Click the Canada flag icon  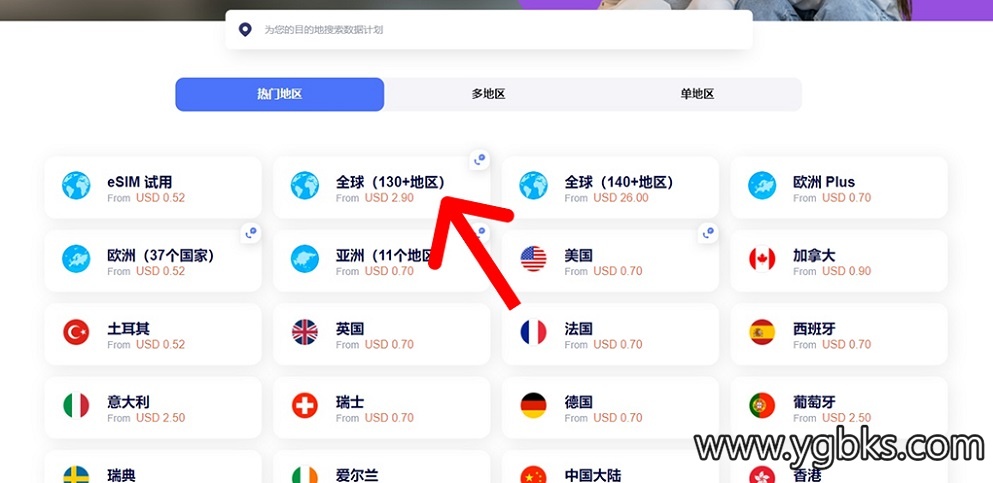762,259
